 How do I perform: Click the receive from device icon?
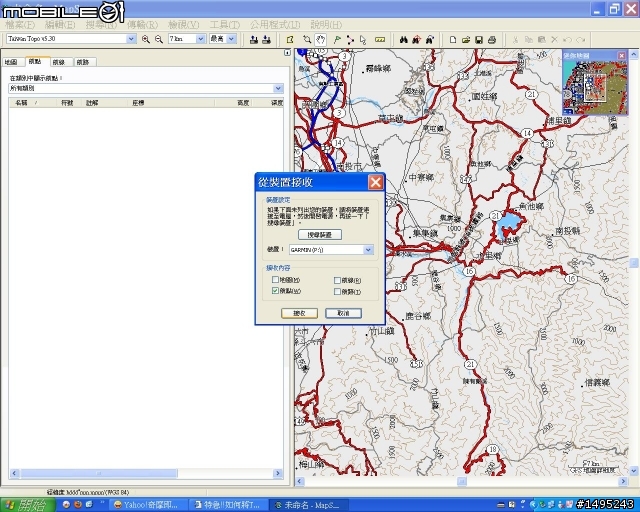coord(267,40)
